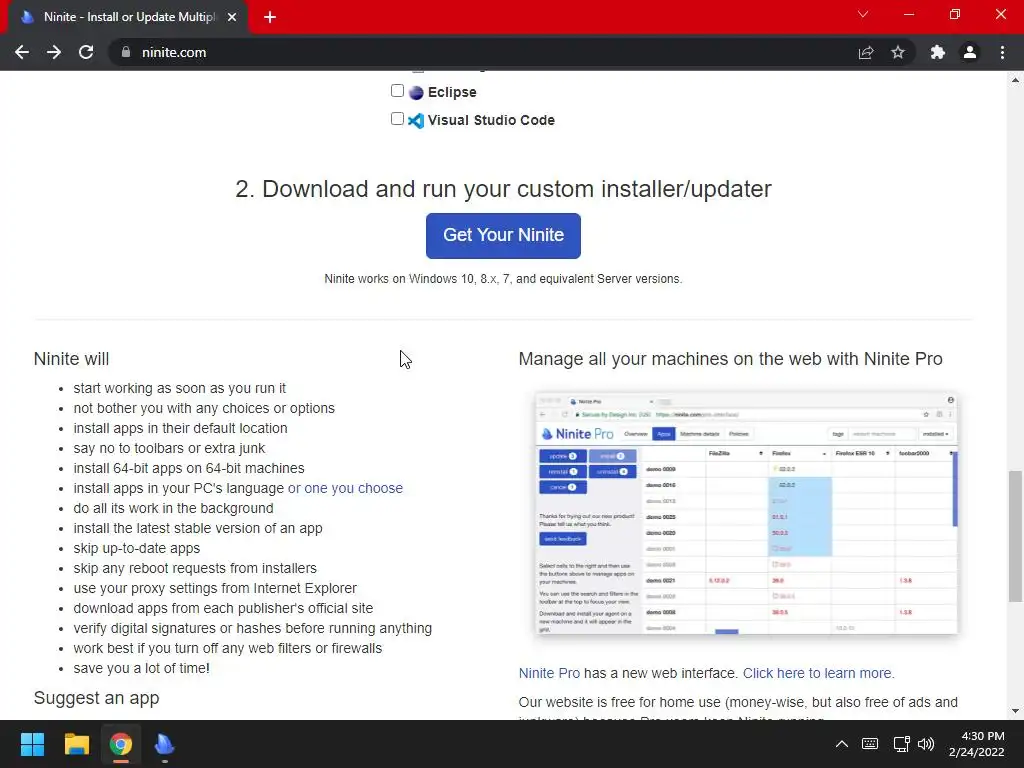The image size is (1024, 768).
Task: Click the page vertical scrollbar thumb
Action: (x=1015, y=536)
